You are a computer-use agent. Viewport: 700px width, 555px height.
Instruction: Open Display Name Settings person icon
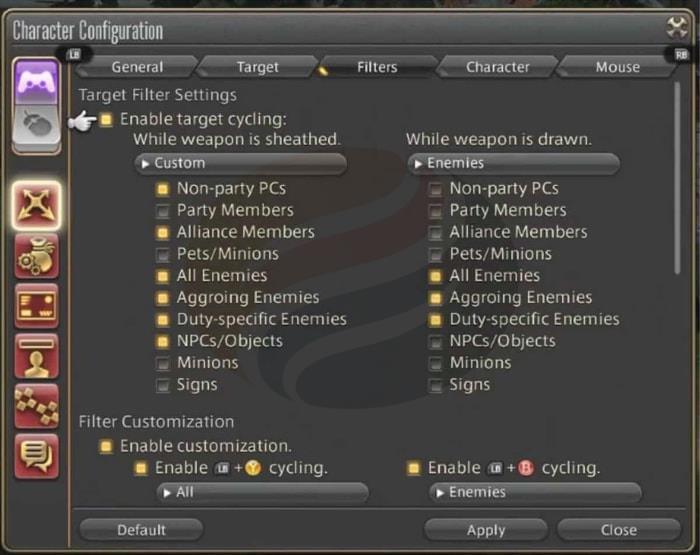[x=37, y=356]
